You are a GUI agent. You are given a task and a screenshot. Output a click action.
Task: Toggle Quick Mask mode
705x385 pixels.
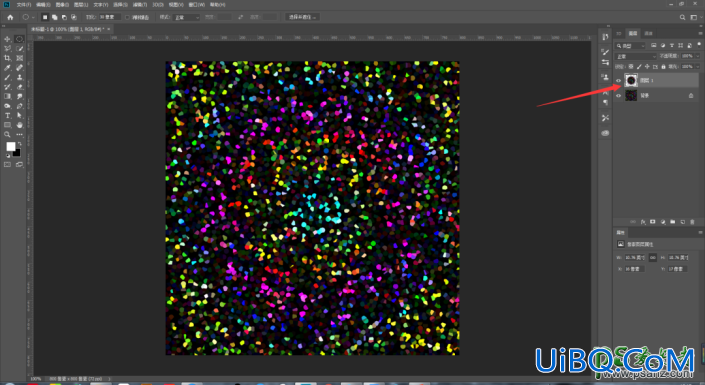7,165
